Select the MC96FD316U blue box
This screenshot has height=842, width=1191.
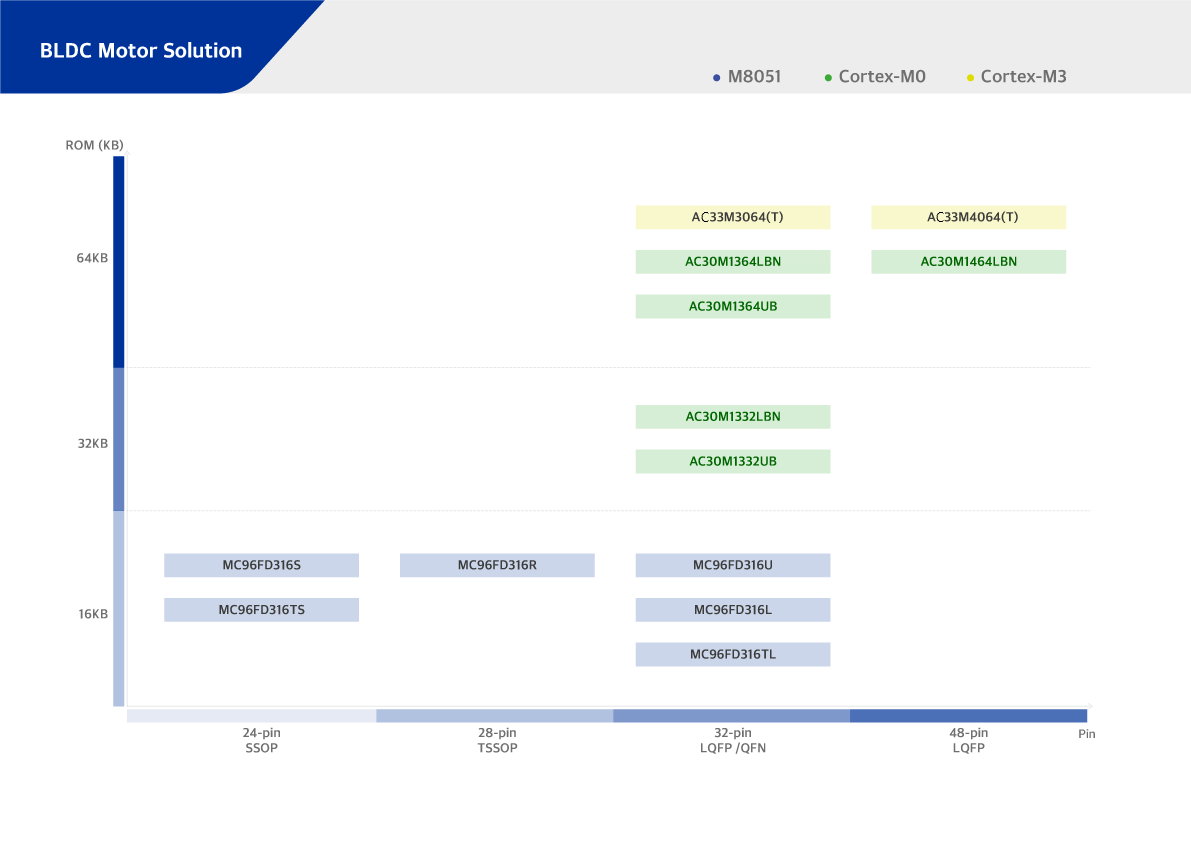pyautogui.click(x=732, y=566)
